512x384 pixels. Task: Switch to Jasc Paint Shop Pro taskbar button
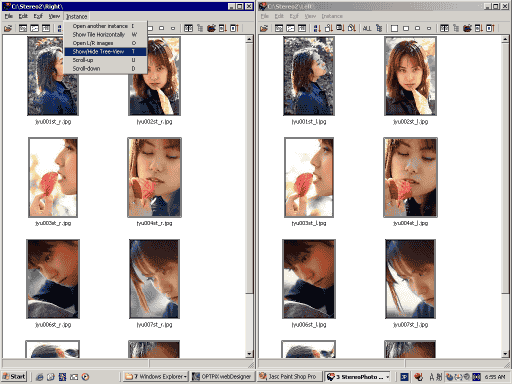[289, 377]
